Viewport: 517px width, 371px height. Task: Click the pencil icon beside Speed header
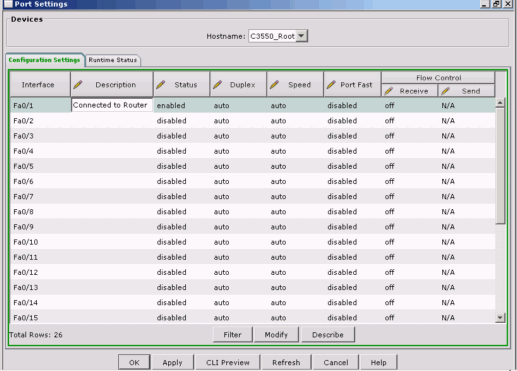(x=275, y=85)
